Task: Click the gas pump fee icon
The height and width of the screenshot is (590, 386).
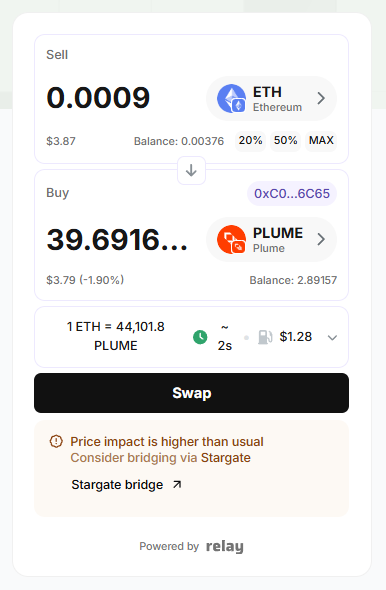Action: coord(265,337)
